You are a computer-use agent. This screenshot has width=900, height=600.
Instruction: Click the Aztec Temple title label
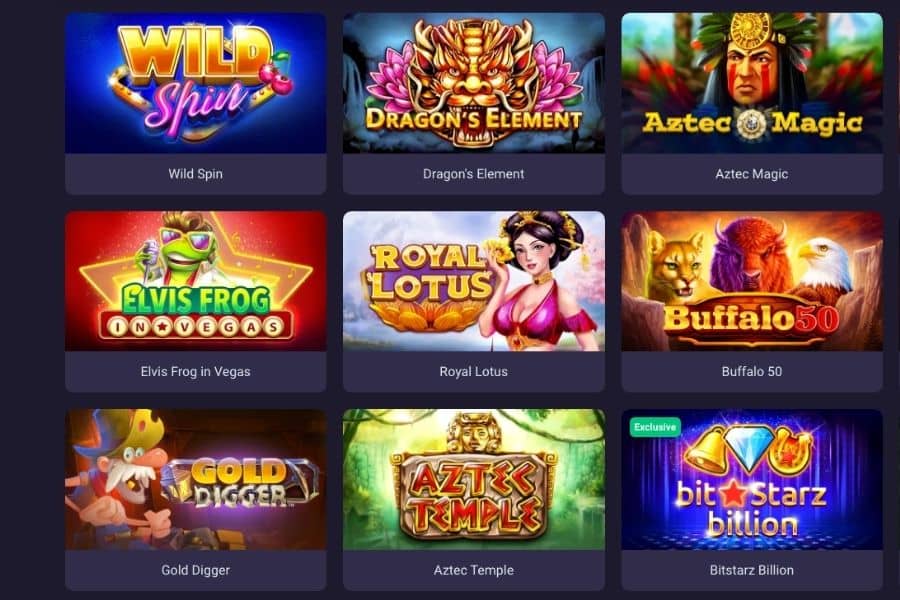474,570
